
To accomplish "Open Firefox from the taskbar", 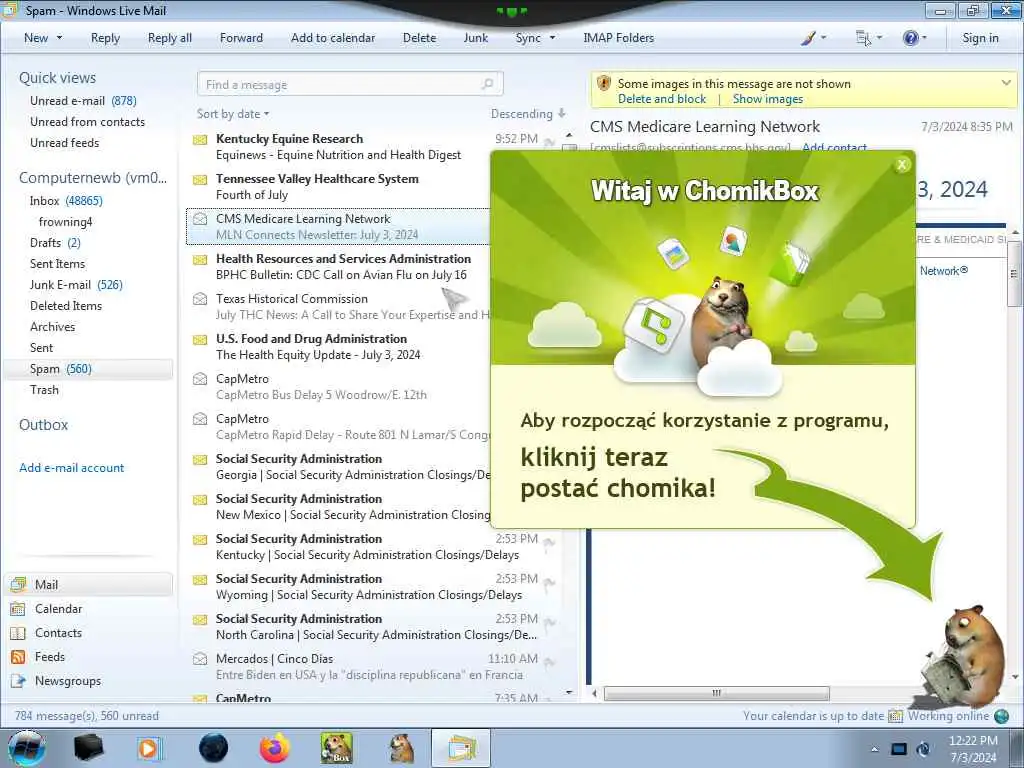I will [x=275, y=748].
